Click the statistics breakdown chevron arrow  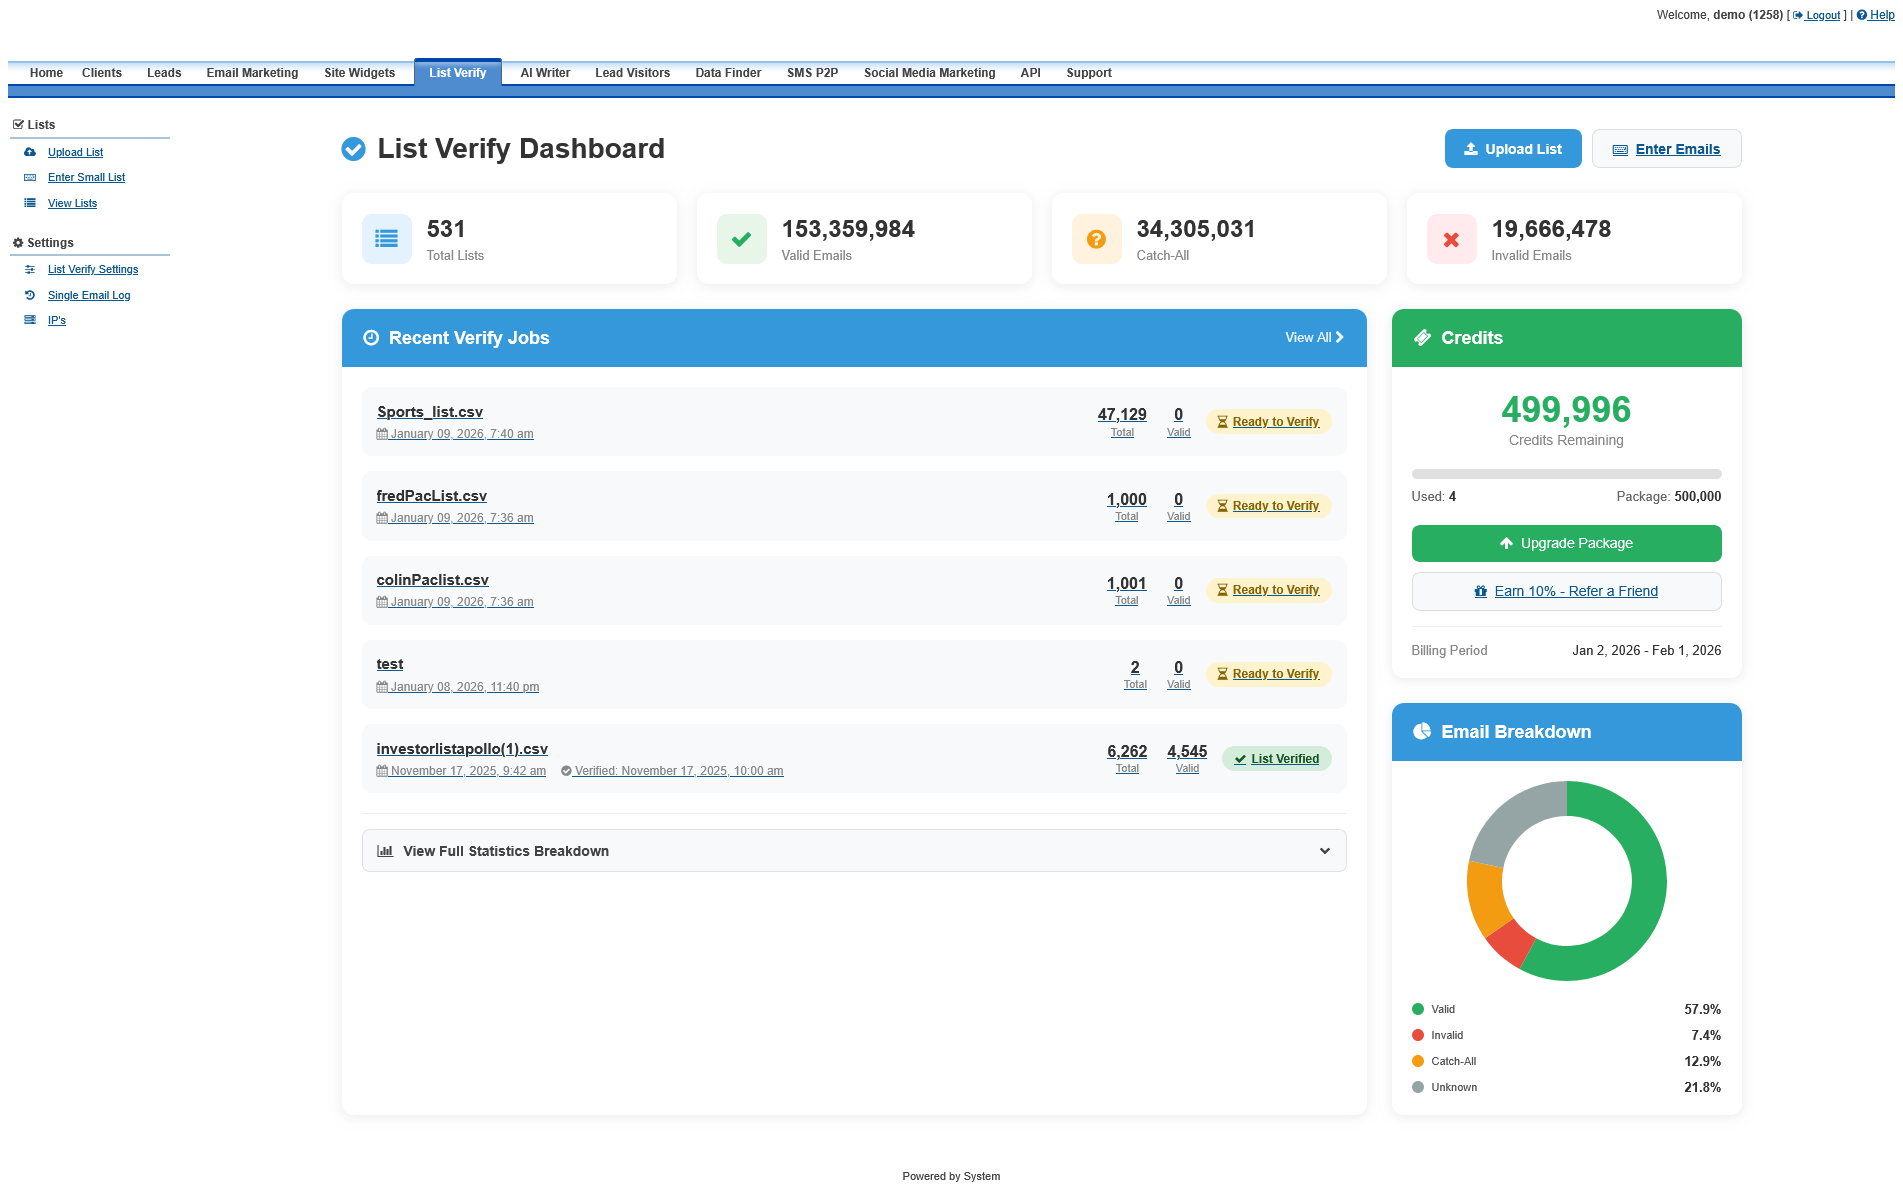coord(1325,851)
